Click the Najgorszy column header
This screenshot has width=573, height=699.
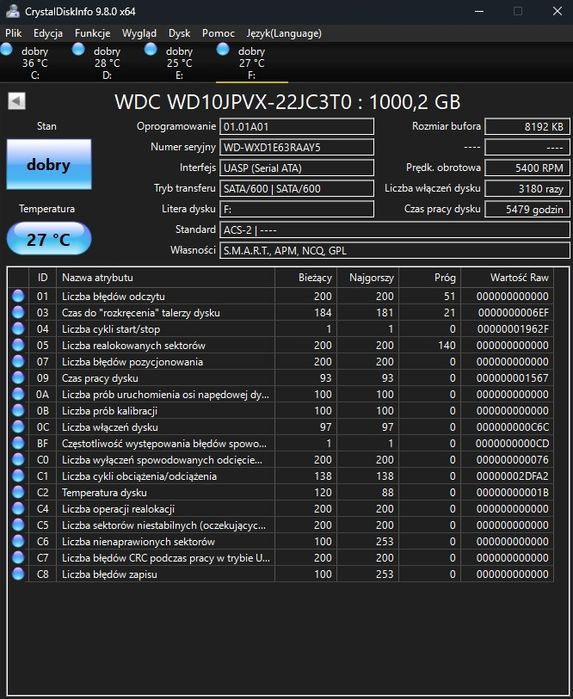coord(368,277)
